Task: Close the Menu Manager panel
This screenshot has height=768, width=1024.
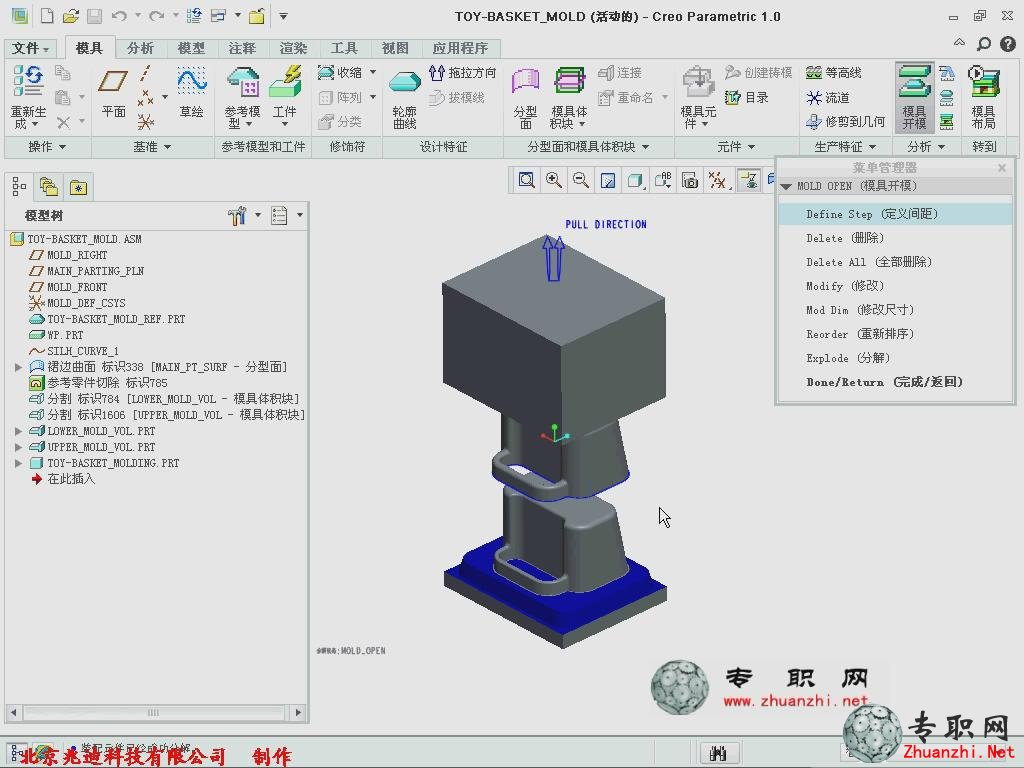Action: pos(1002,168)
